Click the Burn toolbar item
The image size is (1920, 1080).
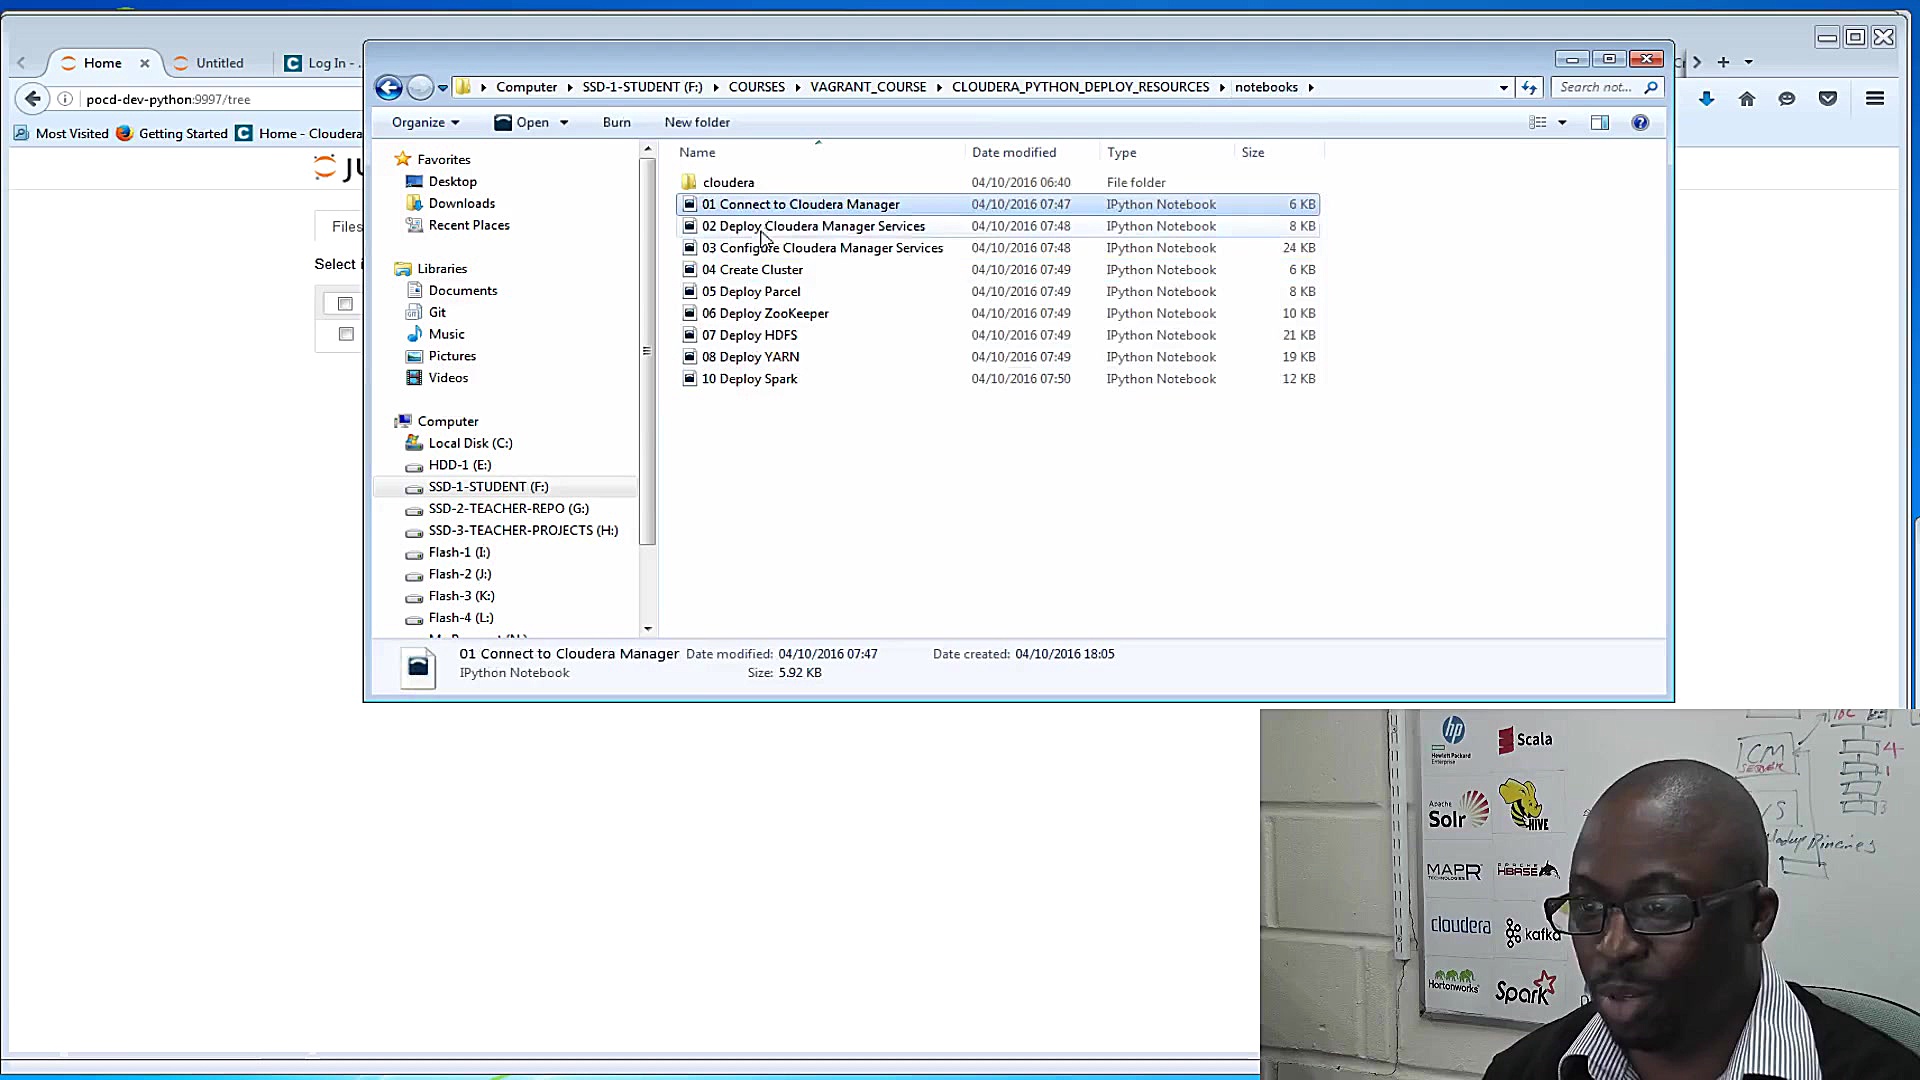617,123
